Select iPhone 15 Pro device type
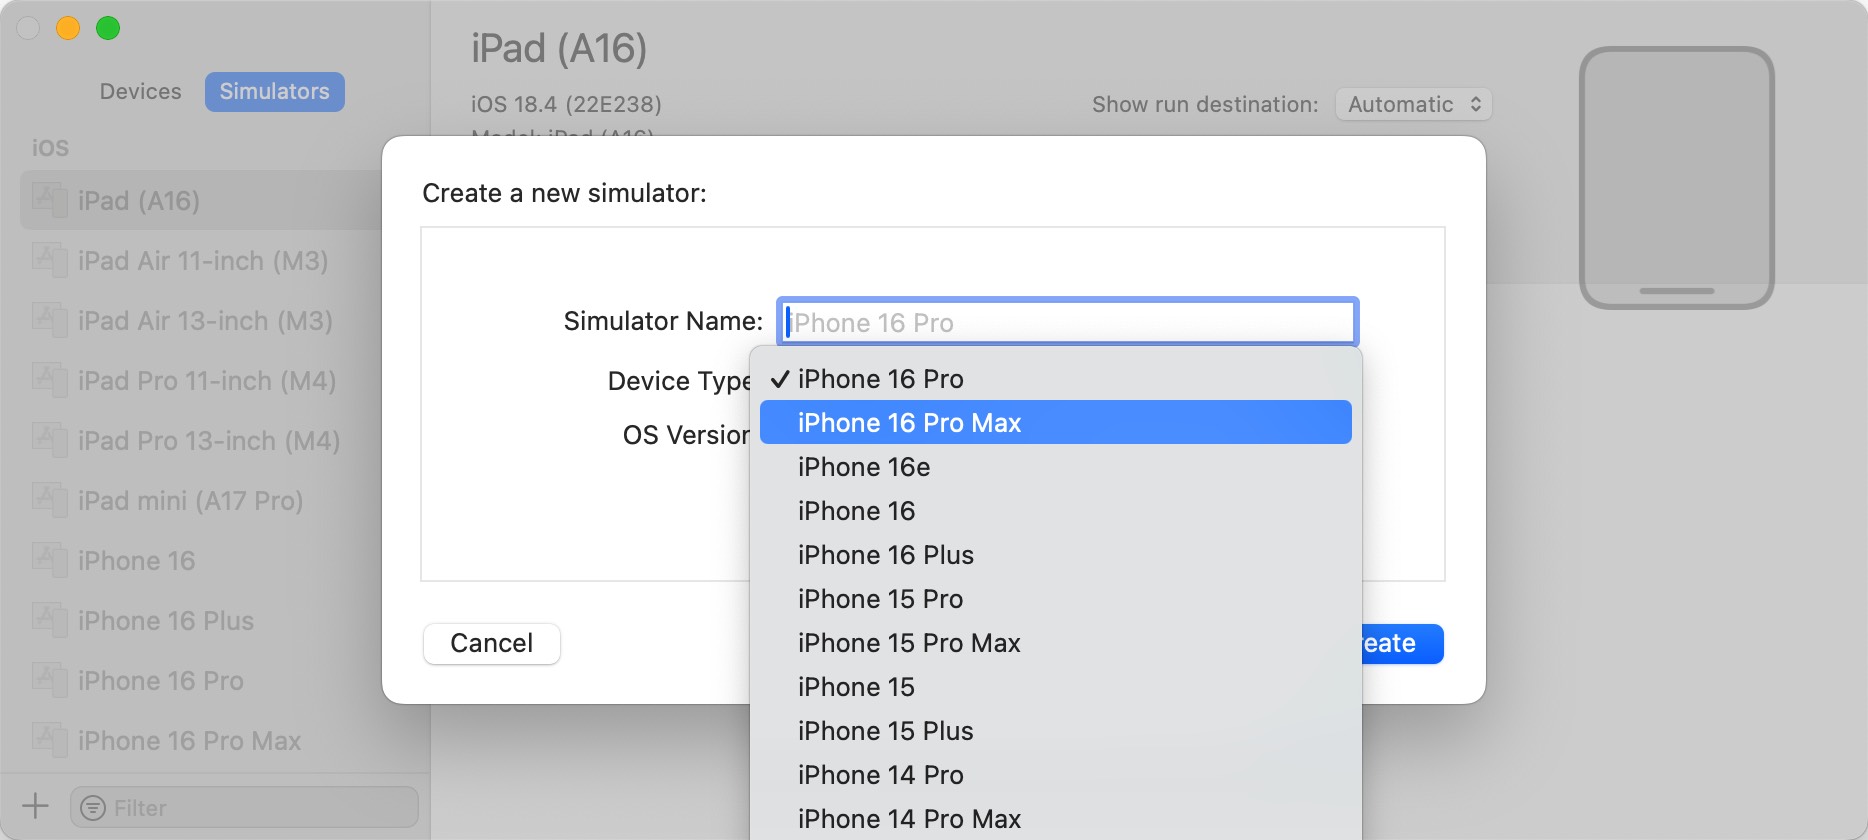Viewport: 1868px width, 840px height. point(1055,599)
